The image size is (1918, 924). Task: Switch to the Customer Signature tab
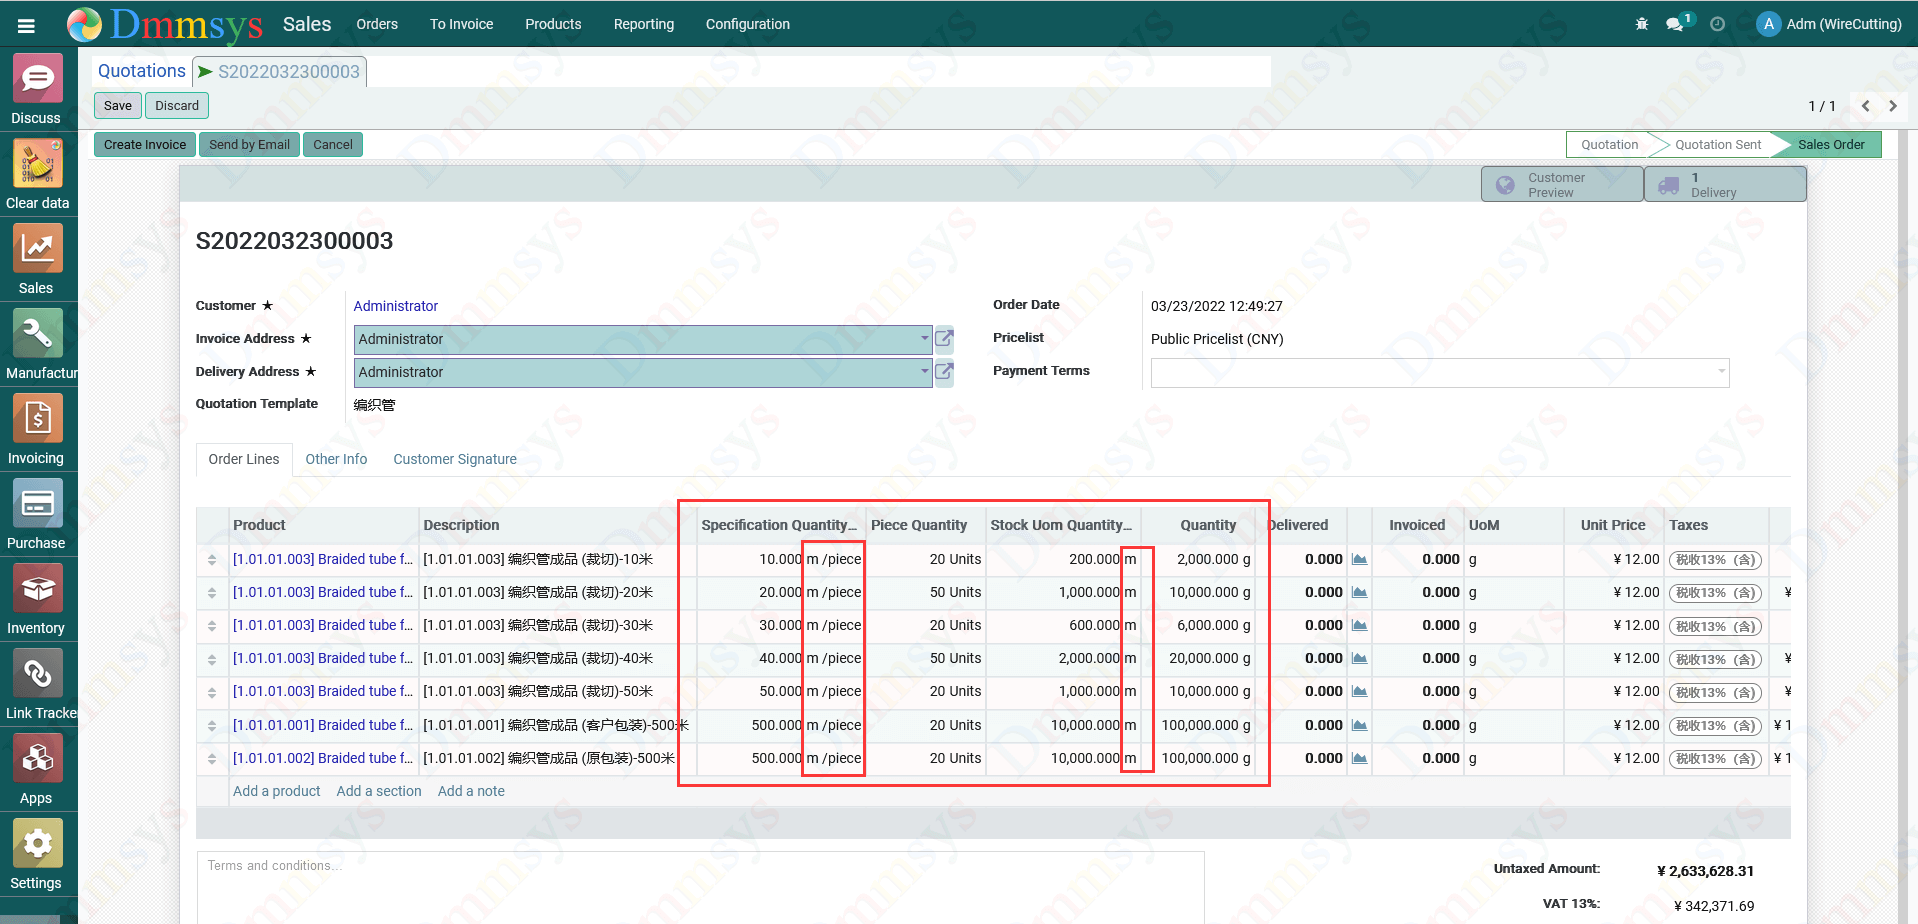coord(455,459)
